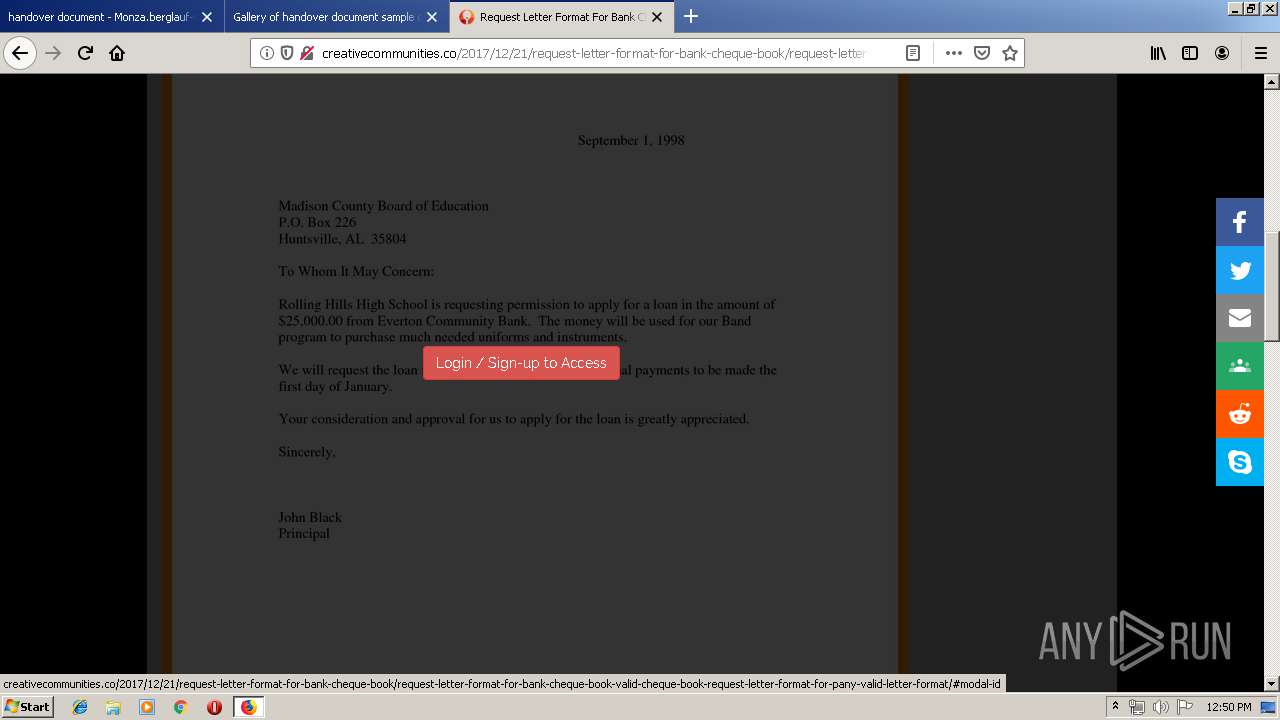The height and width of the screenshot is (720, 1280).
Task: Bookmark this page with star icon
Action: click(x=1010, y=53)
